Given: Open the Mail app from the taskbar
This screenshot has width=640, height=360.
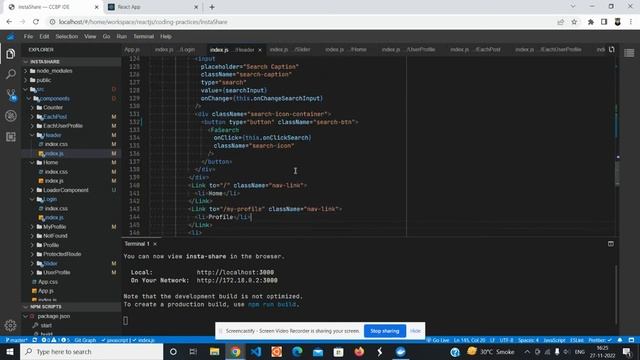Looking at the screenshot, I should (x=318, y=351).
